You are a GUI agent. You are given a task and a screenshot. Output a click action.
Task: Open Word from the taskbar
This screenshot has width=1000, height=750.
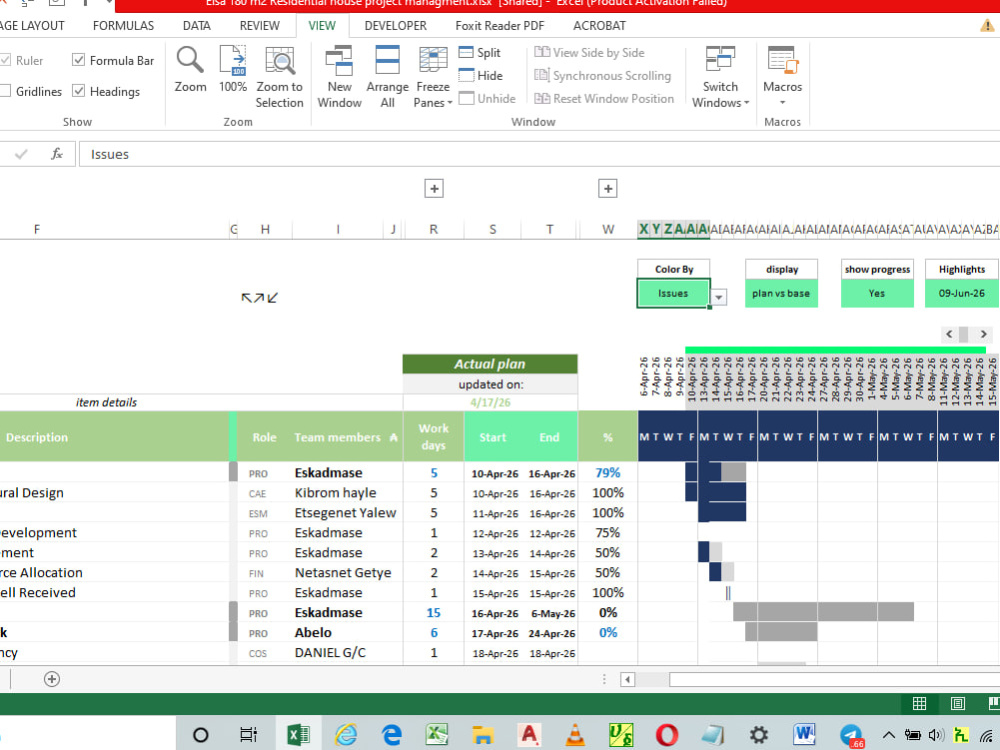click(804, 735)
